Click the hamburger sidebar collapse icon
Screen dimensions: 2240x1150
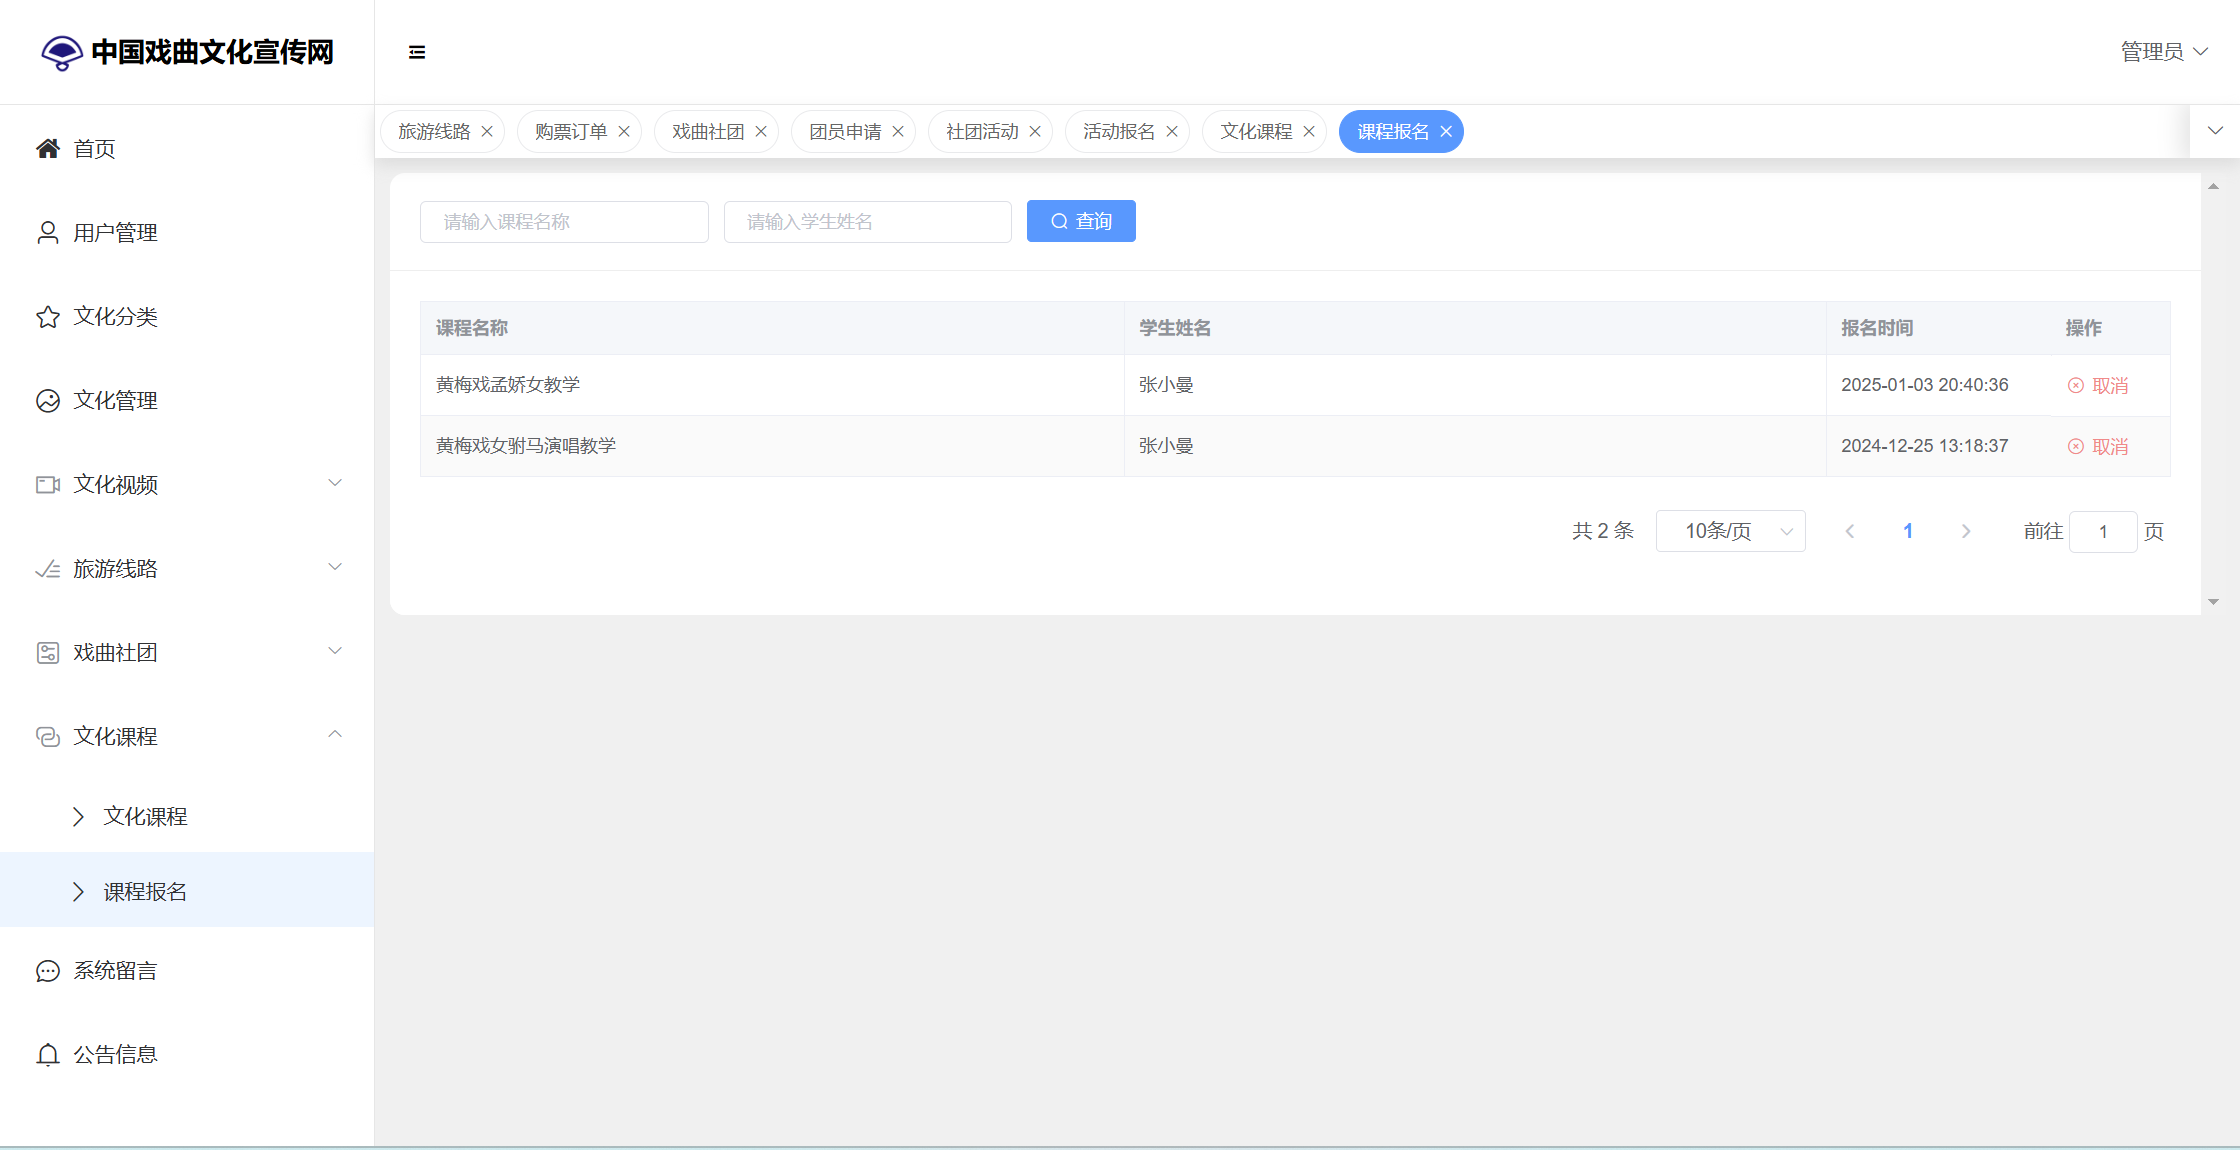pyautogui.click(x=417, y=52)
